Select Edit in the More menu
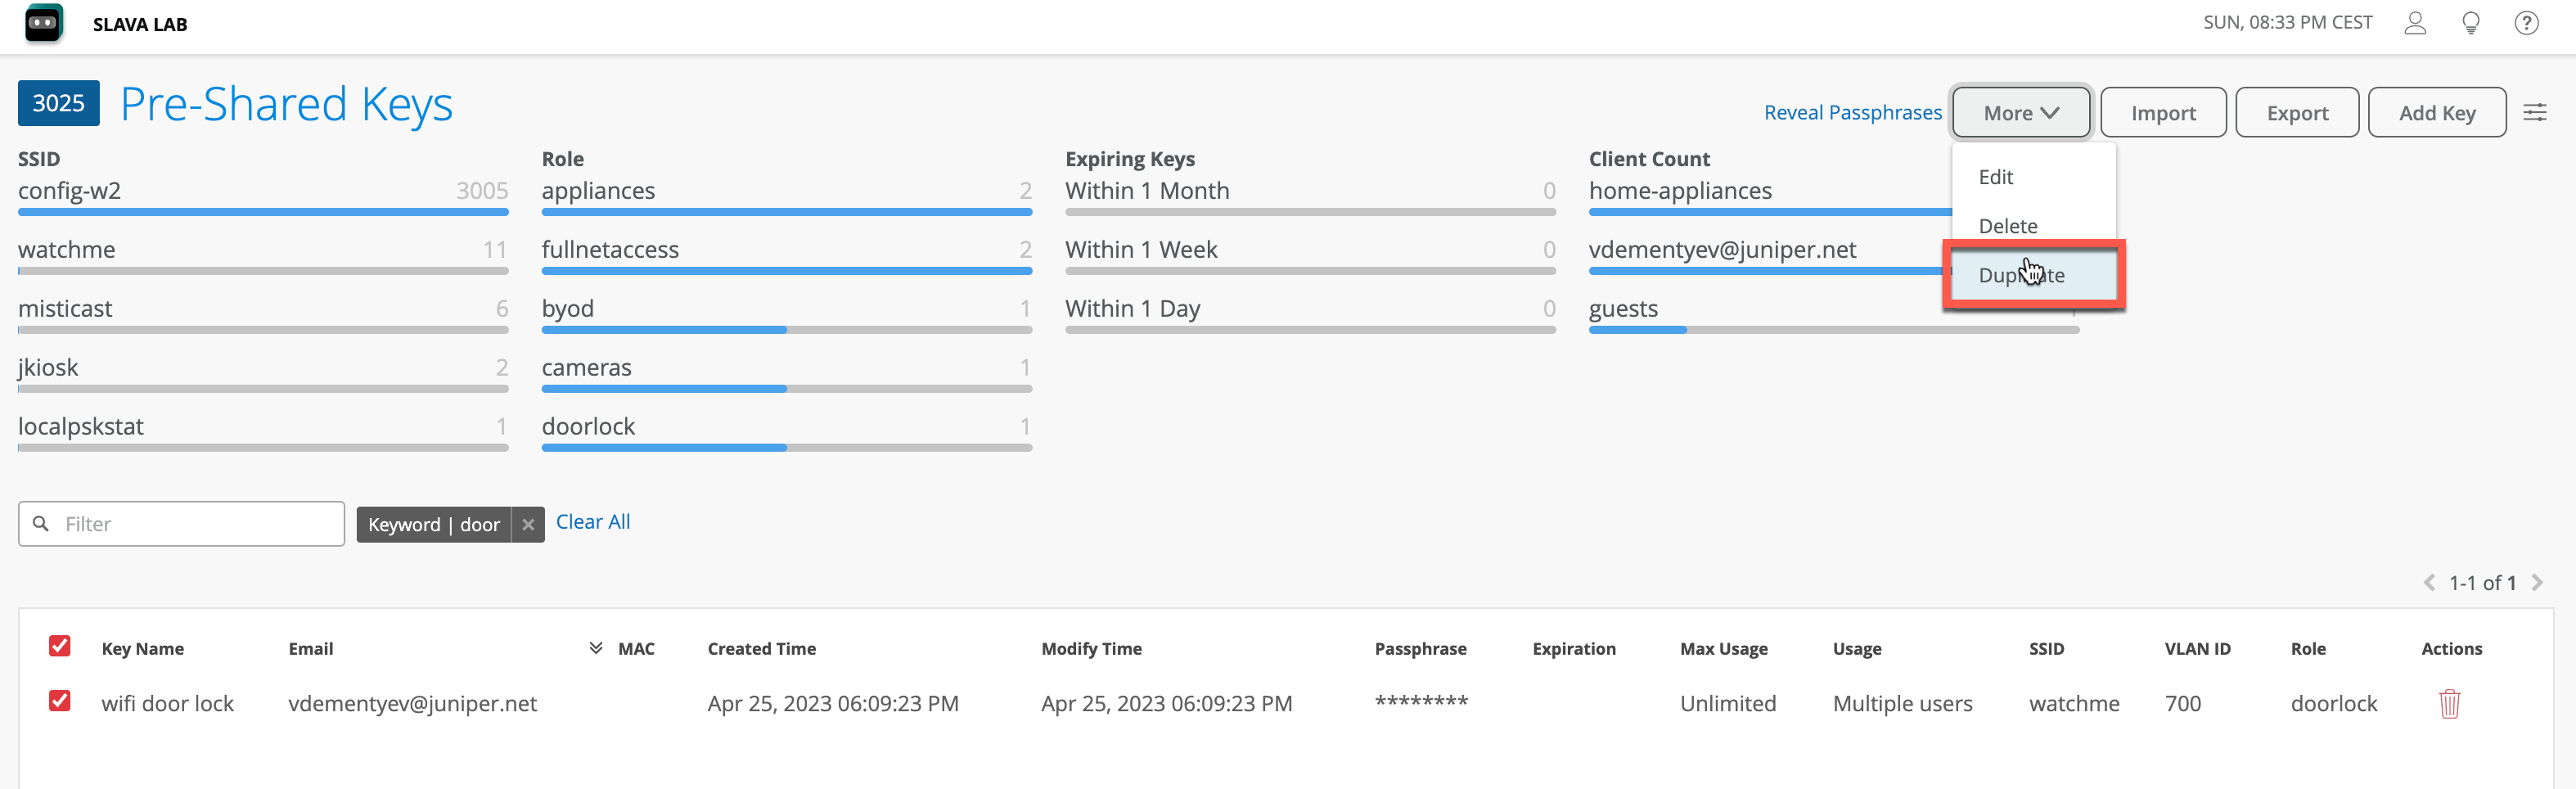This screenshot has width=2576, height=789. pyautogui.click(x=1995, y=177)
